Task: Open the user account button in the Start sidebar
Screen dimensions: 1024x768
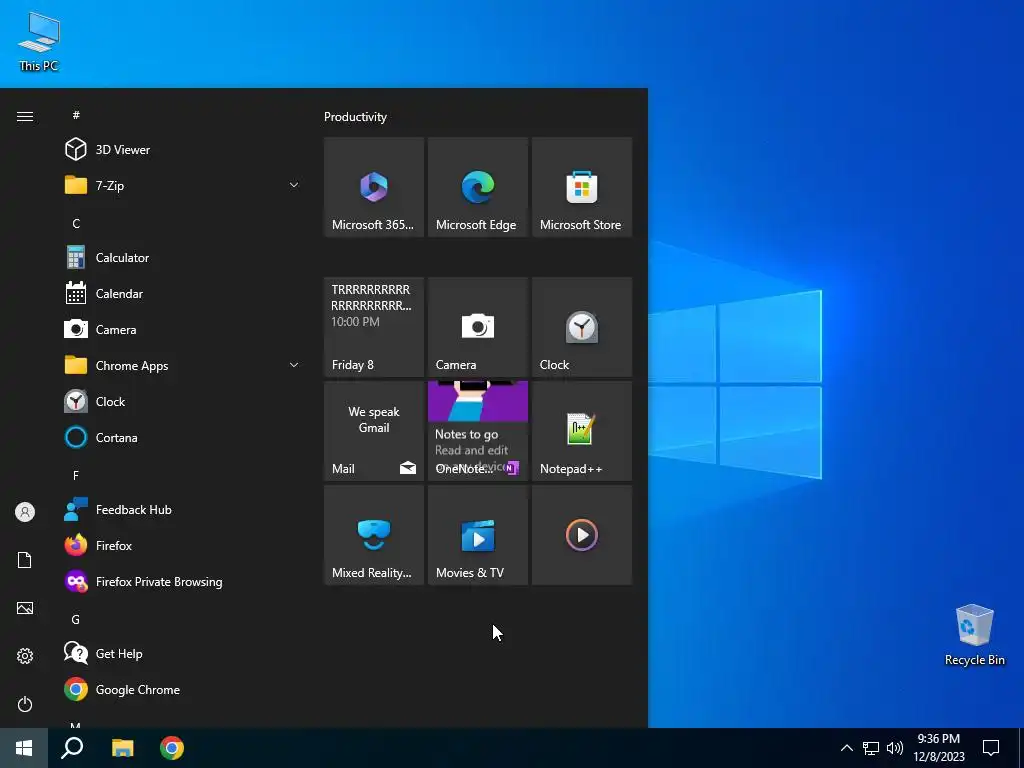Action: 25,512
